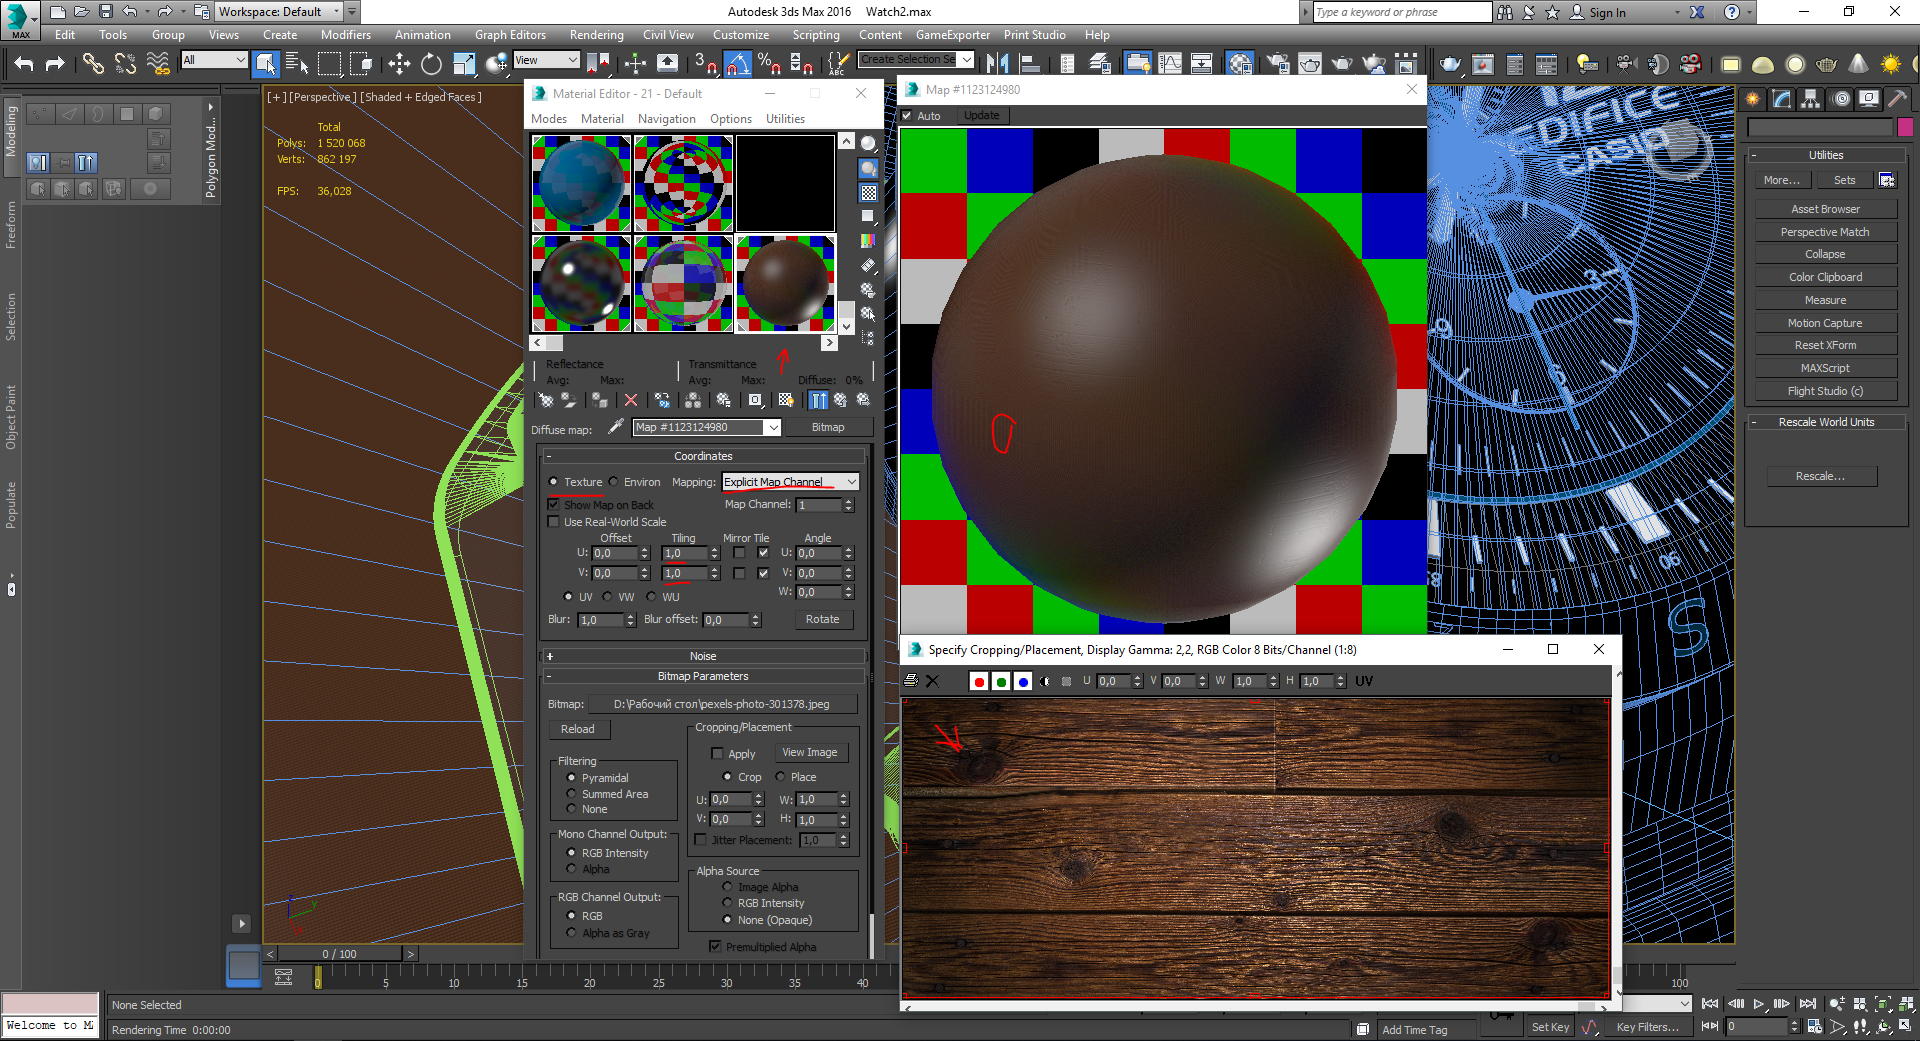Image resolution: width=1920 pixels, height=1041 pixels.
Task: Enable Use Real-World Scale checkbox
Action: (x=554, y=522)
